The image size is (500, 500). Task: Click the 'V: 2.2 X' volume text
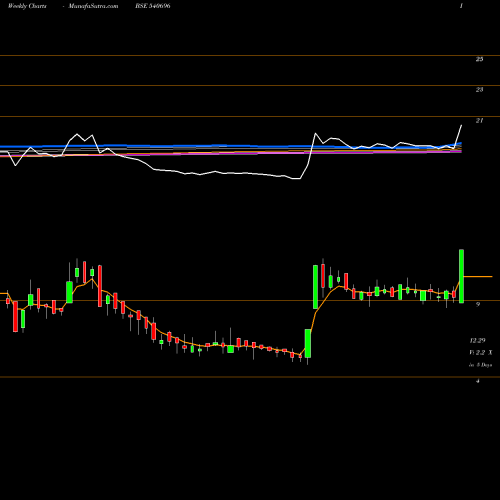(480, 352)
